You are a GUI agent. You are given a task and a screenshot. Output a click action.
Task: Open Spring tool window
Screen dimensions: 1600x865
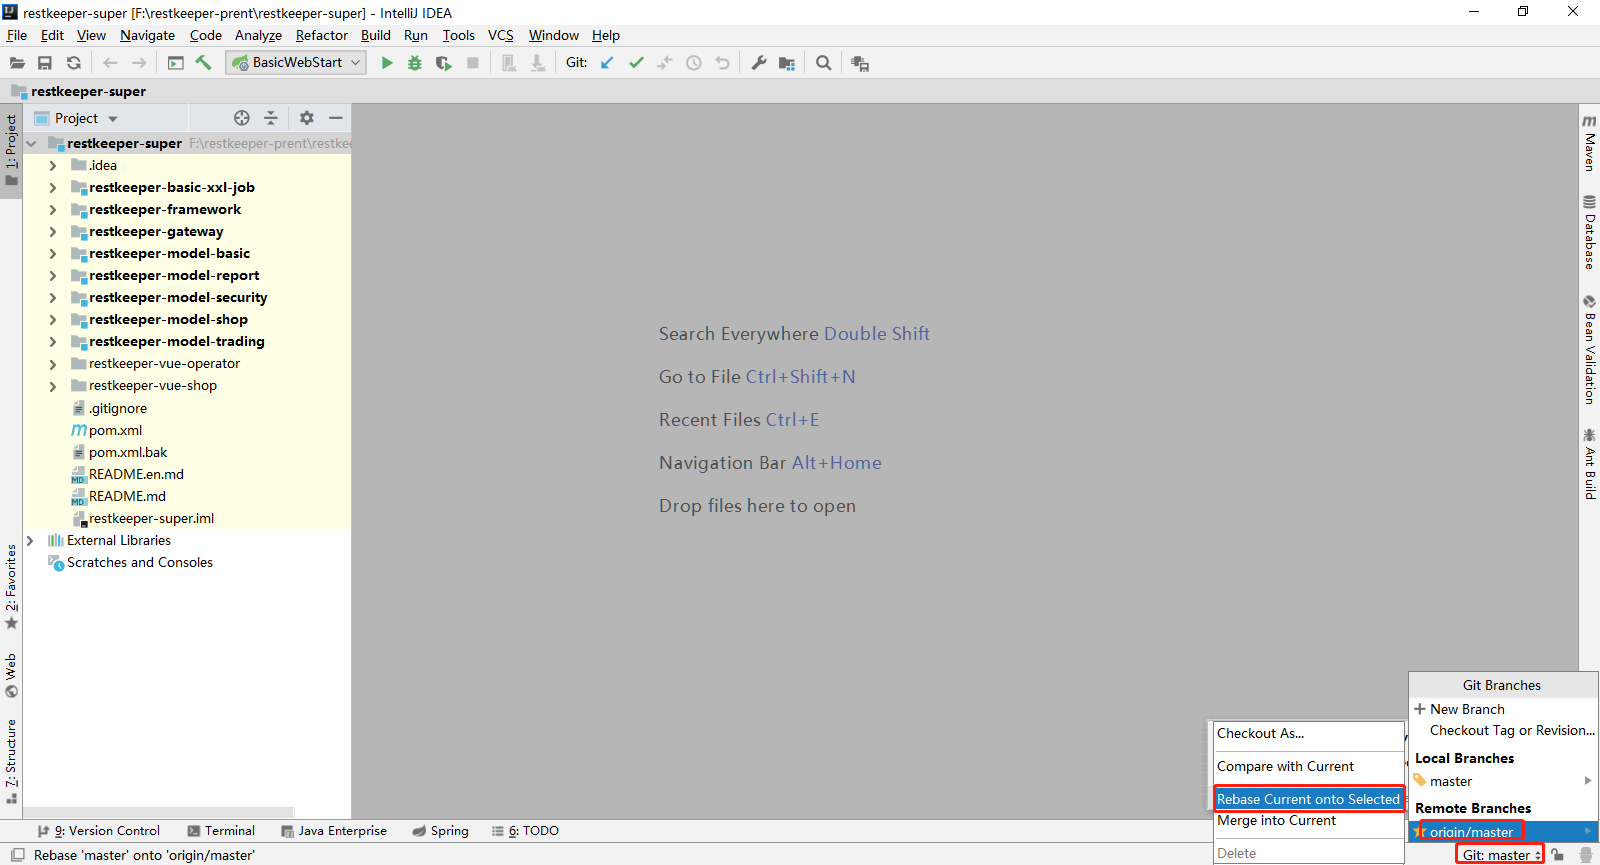[440, 831]
